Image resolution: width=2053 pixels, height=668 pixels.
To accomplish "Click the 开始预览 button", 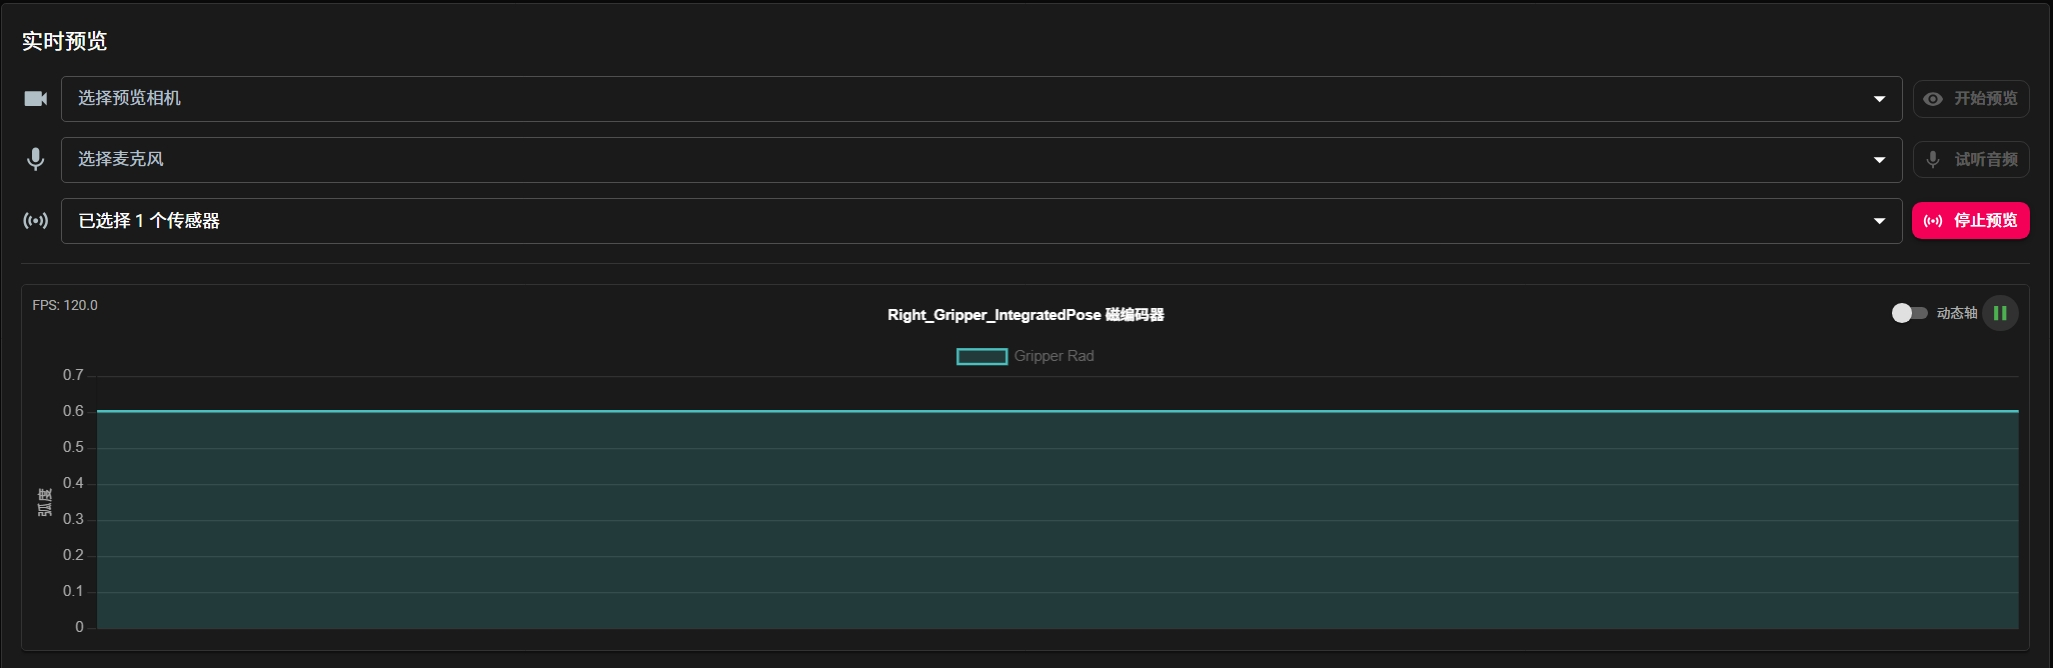I will coord(1971,99).
